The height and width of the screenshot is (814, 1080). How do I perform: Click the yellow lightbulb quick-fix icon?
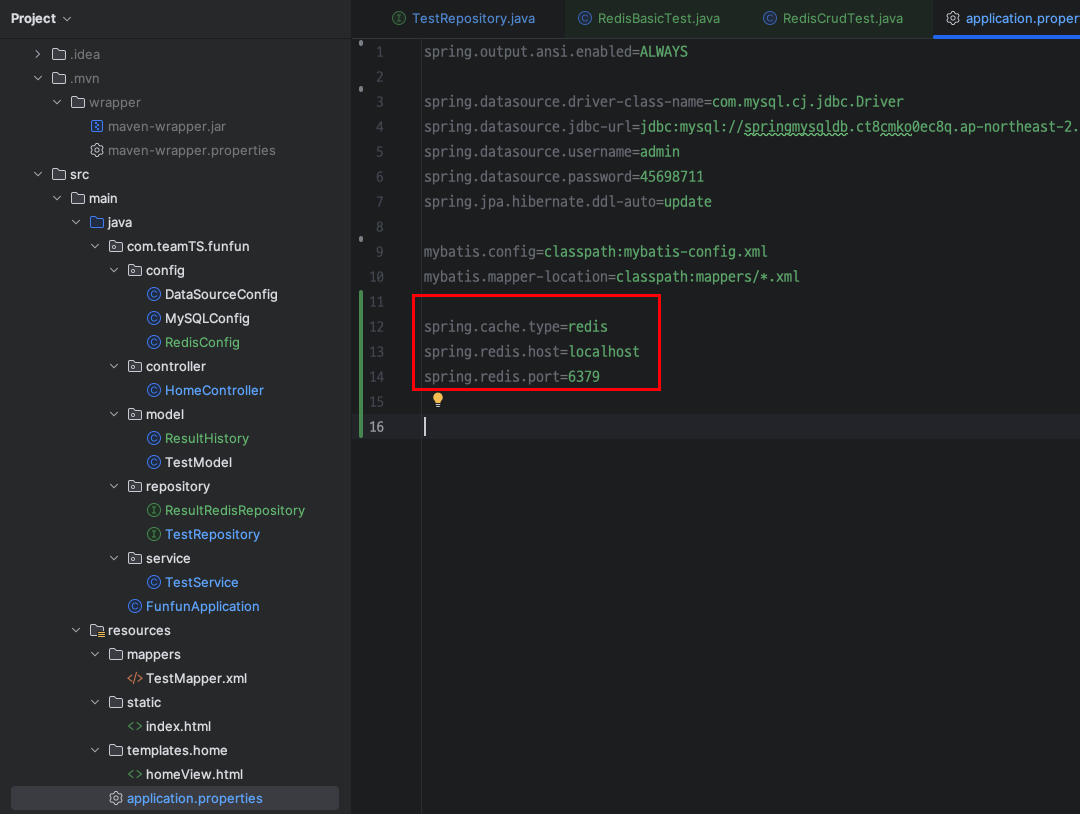click(x=438, y=399)
